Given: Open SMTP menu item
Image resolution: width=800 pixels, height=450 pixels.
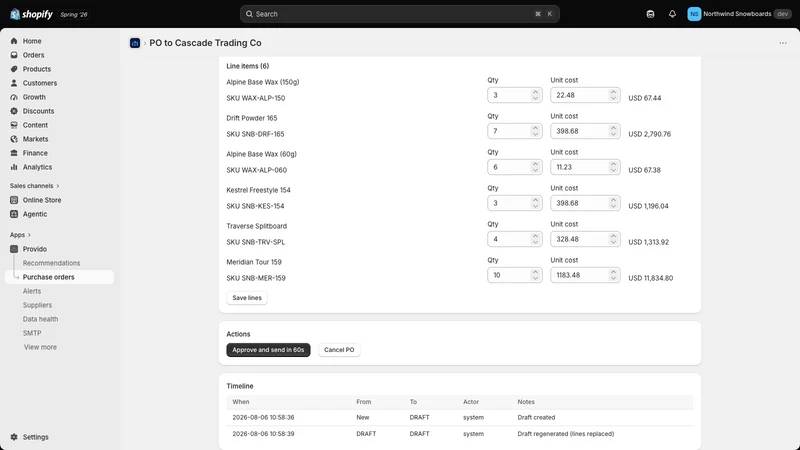Looking at the screenshot, I should pos(32,333).
